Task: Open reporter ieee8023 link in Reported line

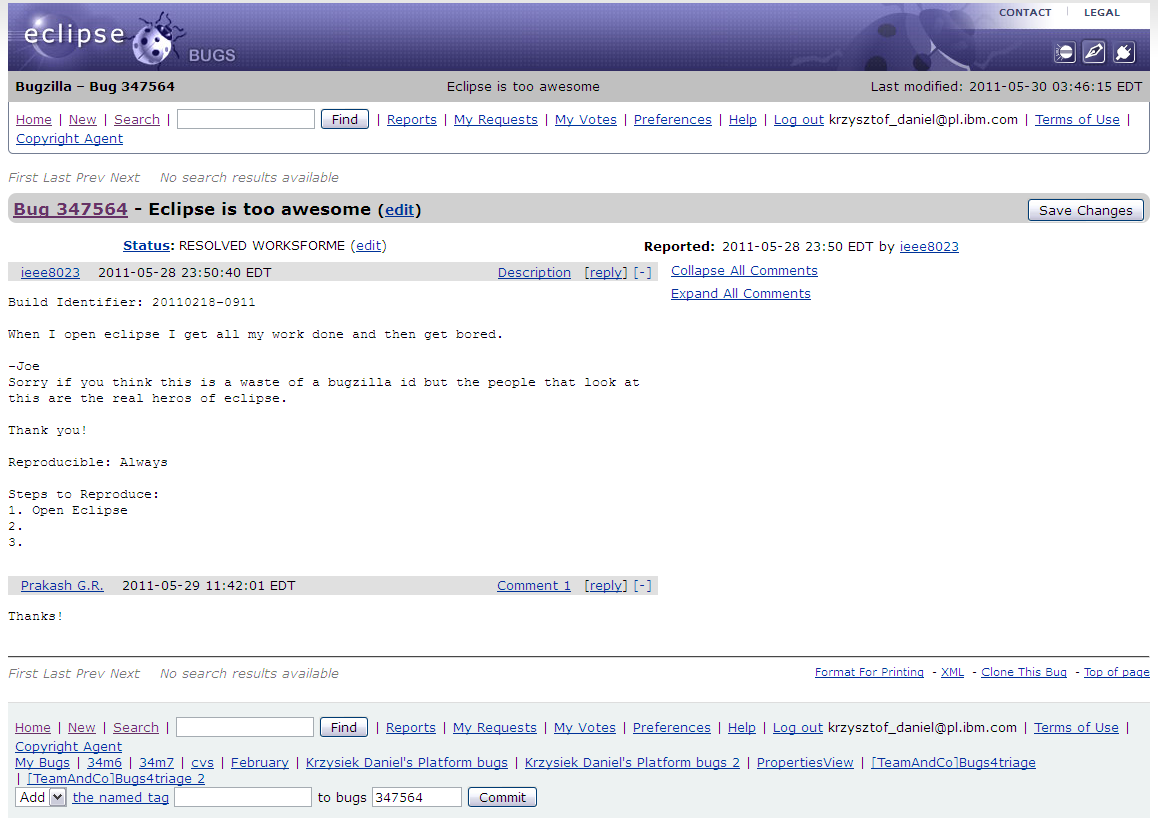Action: (929, 247)
